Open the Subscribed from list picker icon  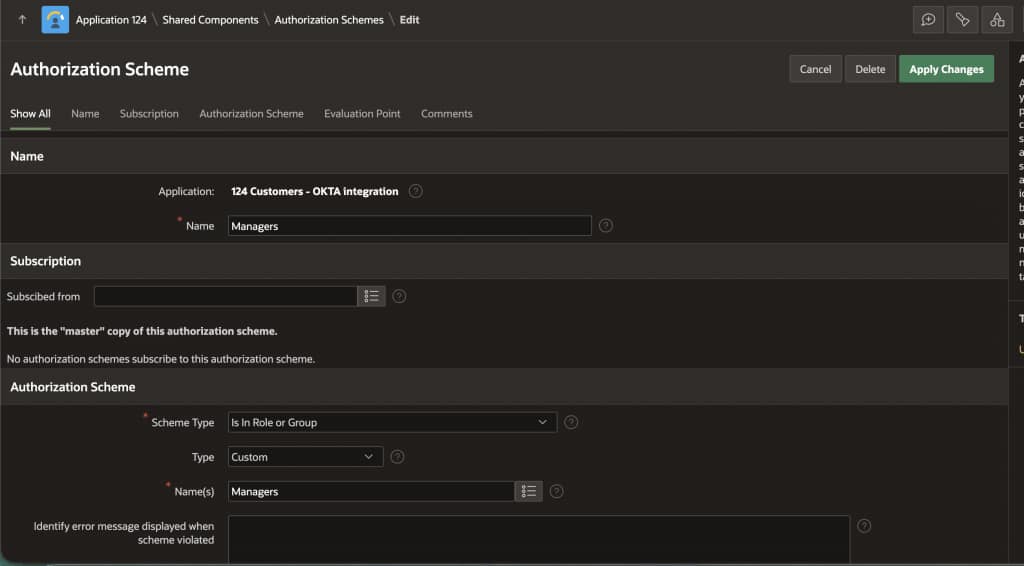[371, 296]
